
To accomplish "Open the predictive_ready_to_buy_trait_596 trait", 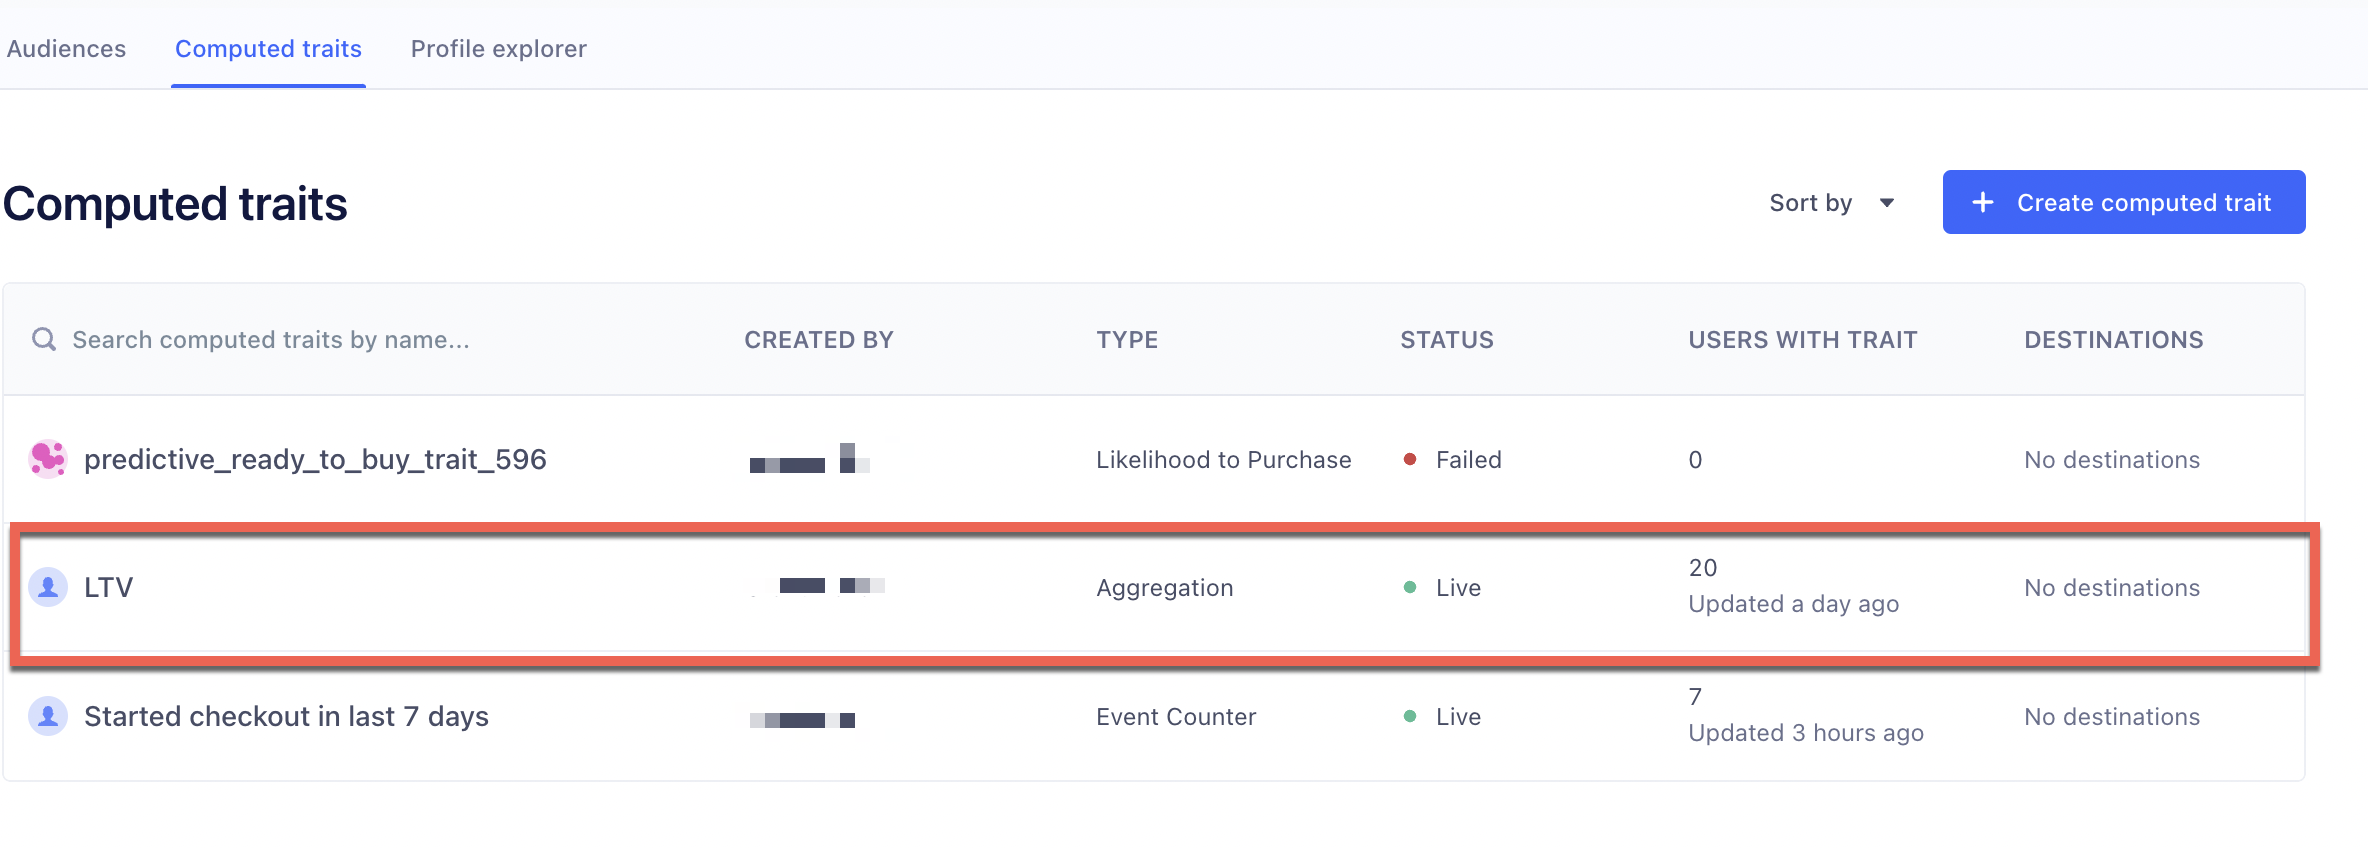I will point(315,459).
